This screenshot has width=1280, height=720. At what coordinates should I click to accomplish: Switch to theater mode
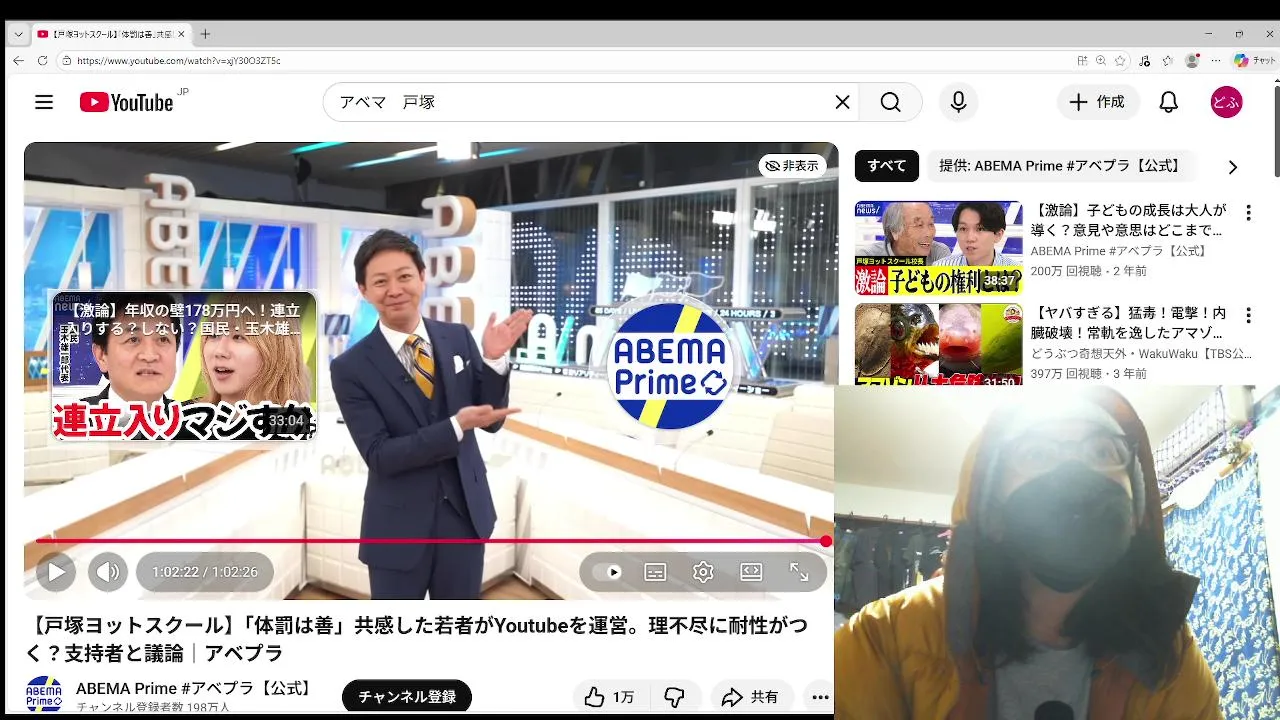point(751,572)
